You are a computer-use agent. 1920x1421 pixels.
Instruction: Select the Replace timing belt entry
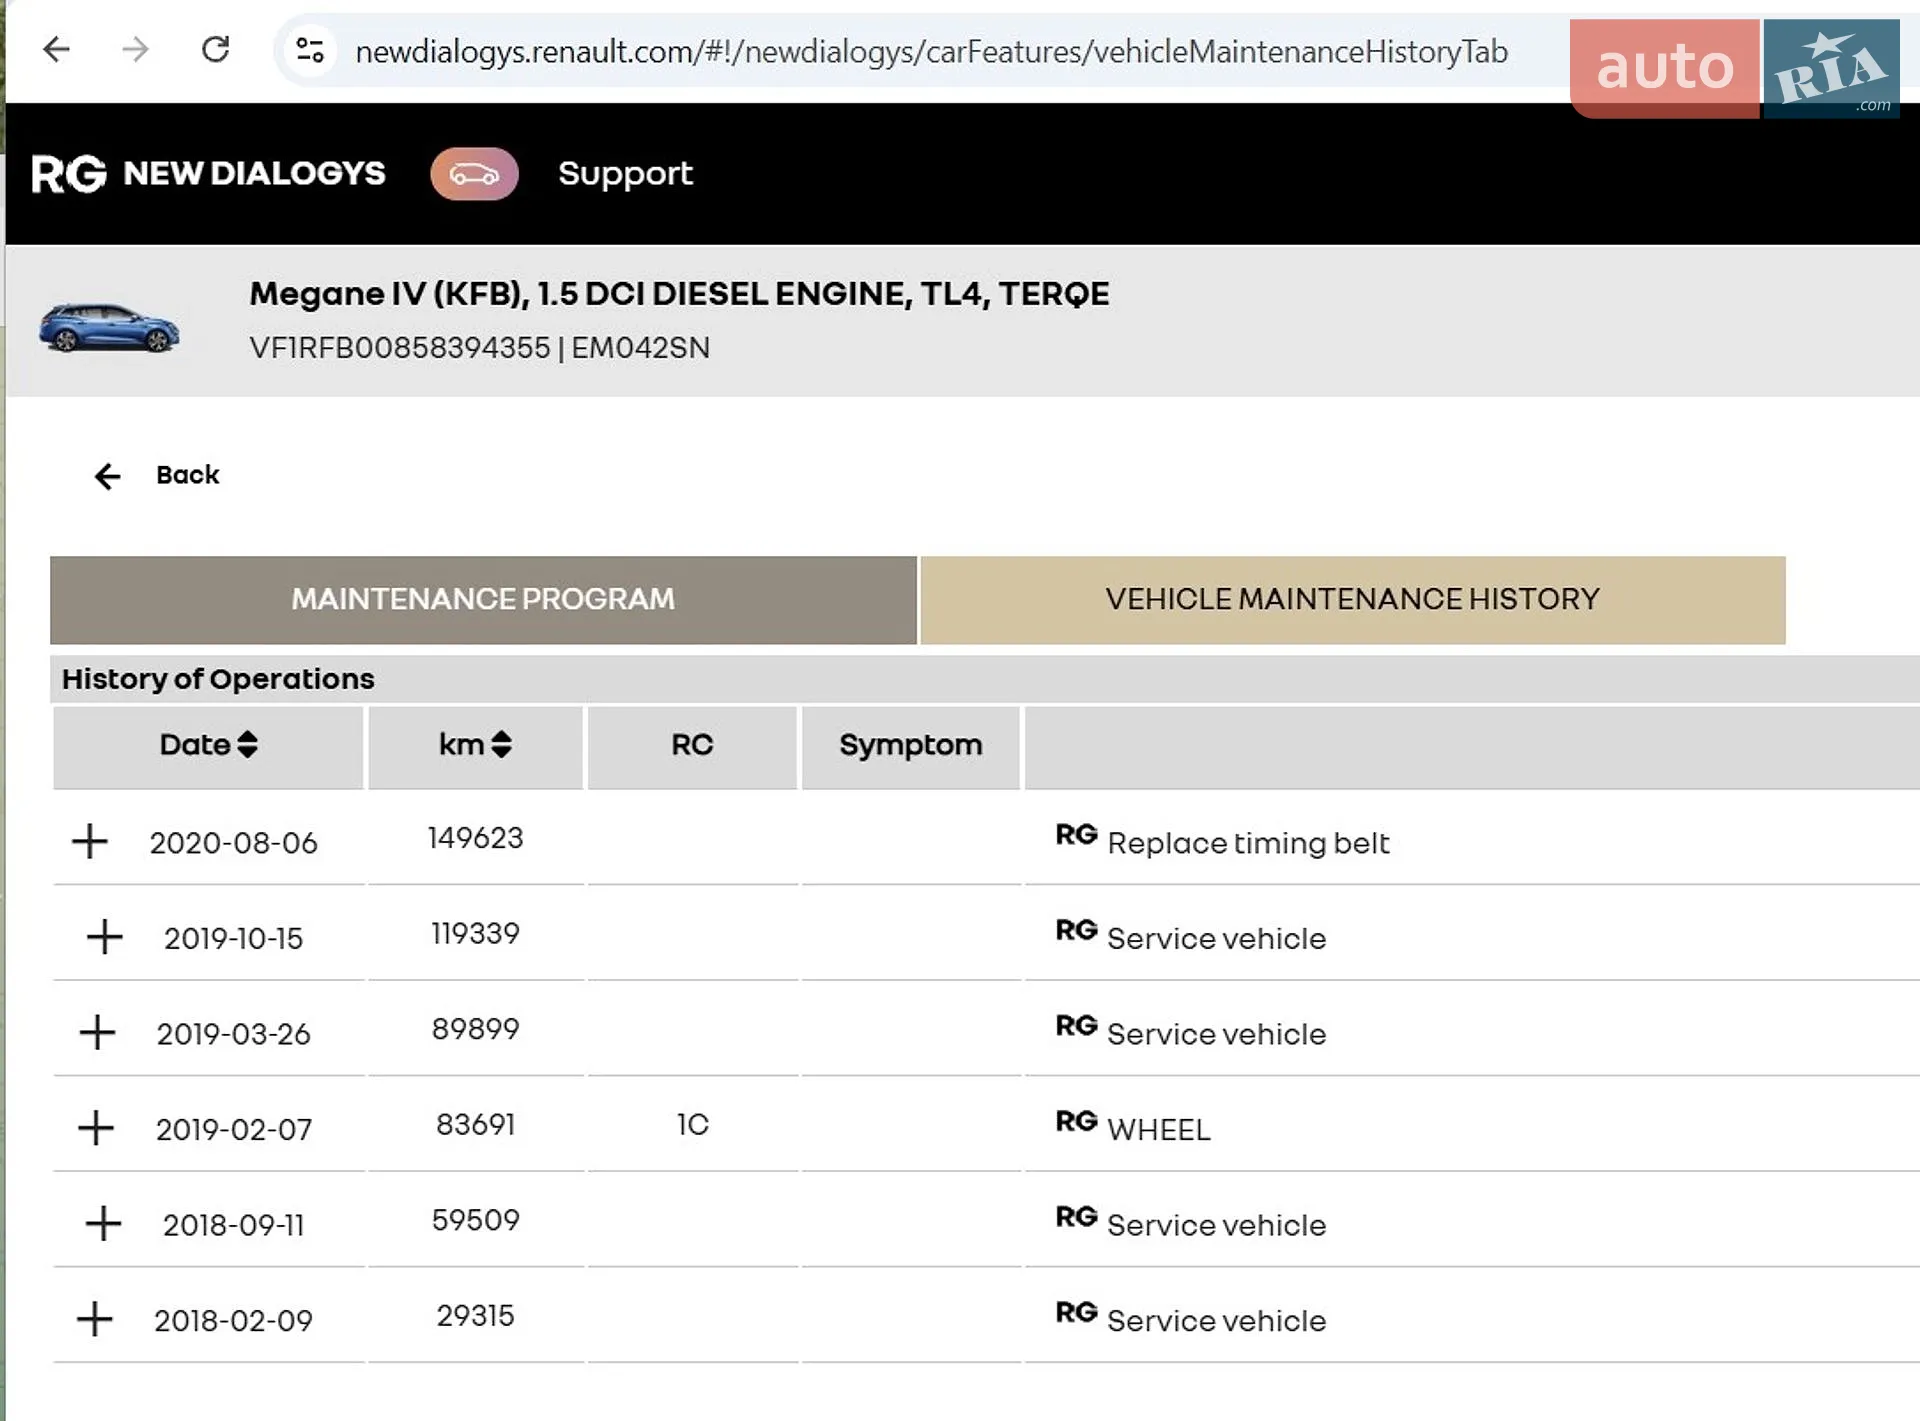1248,843
